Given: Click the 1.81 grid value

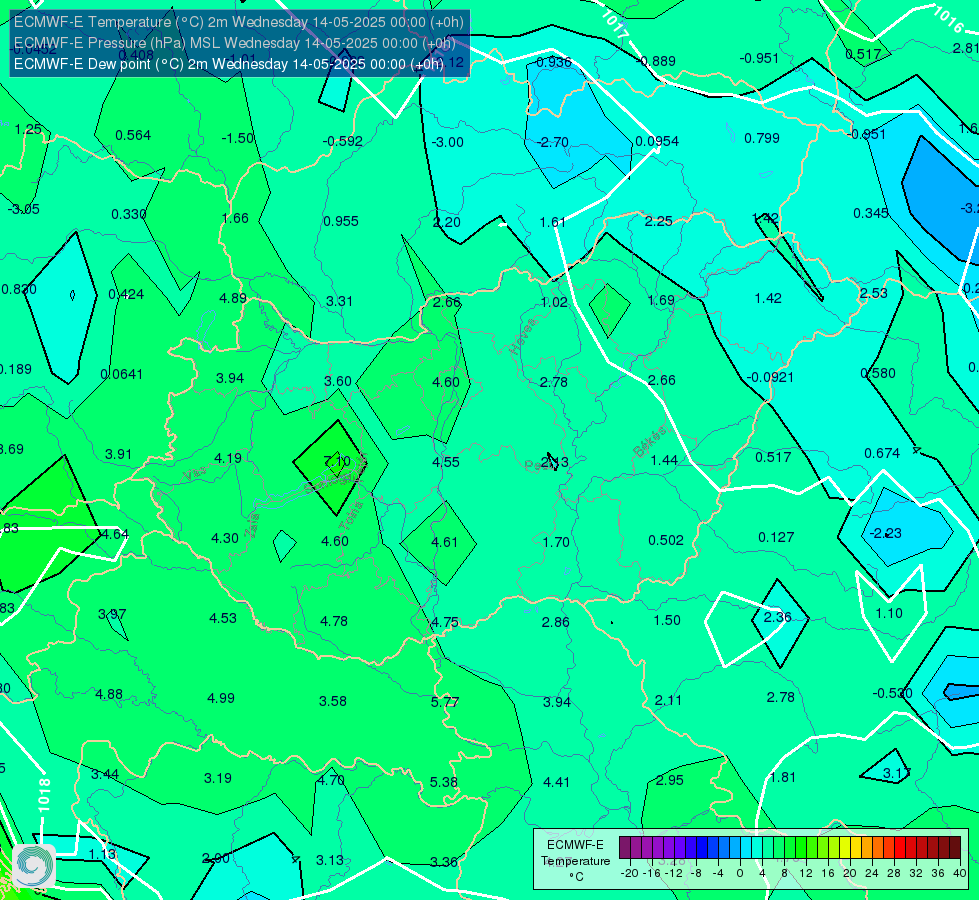Looking at the screenshot, I should click(782, 778).
